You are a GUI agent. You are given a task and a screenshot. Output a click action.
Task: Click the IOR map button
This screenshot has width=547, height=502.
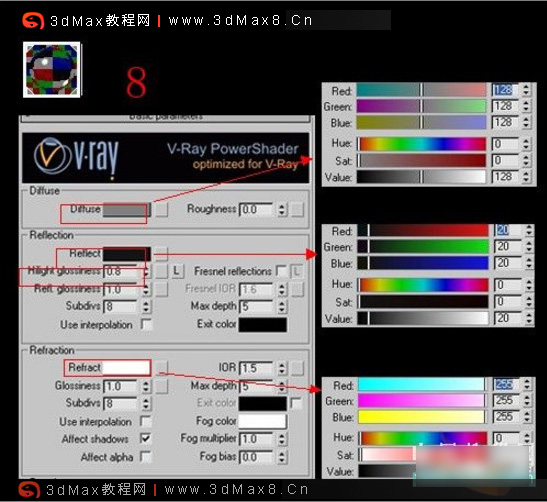[x=298, y=368]
